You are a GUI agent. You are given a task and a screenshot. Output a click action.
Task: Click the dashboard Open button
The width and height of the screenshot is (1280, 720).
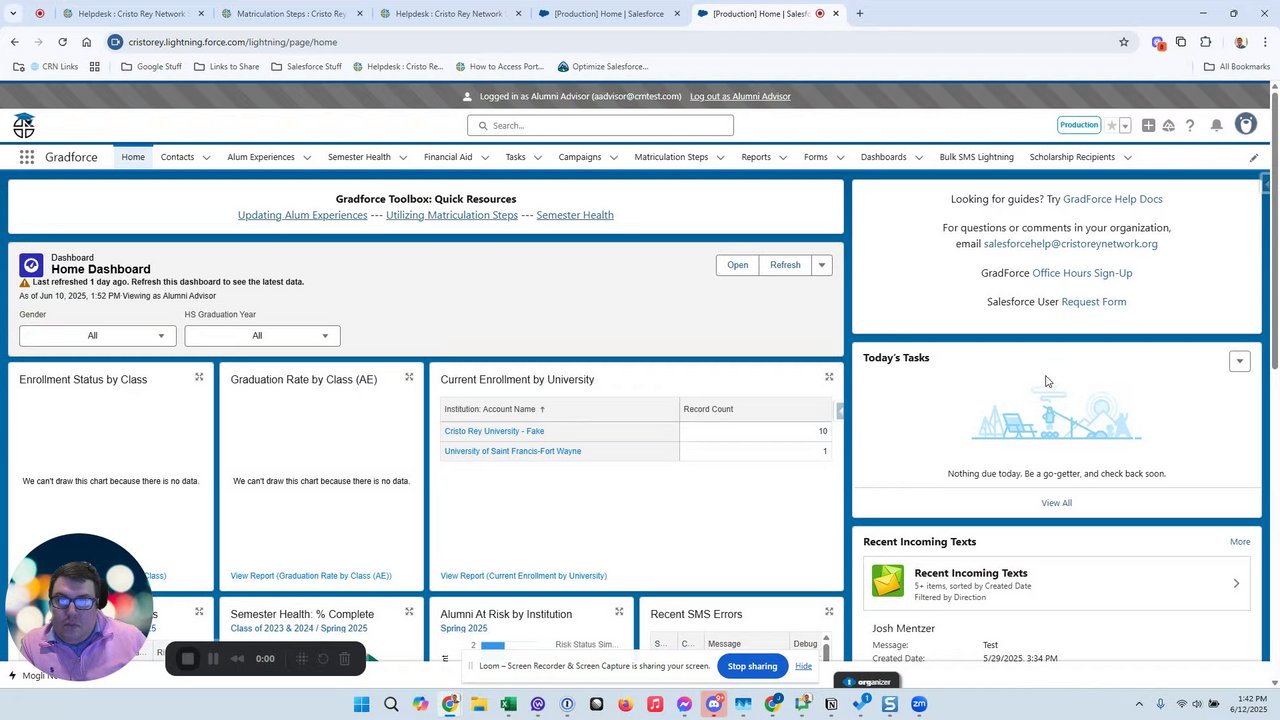tap(737, 265)
